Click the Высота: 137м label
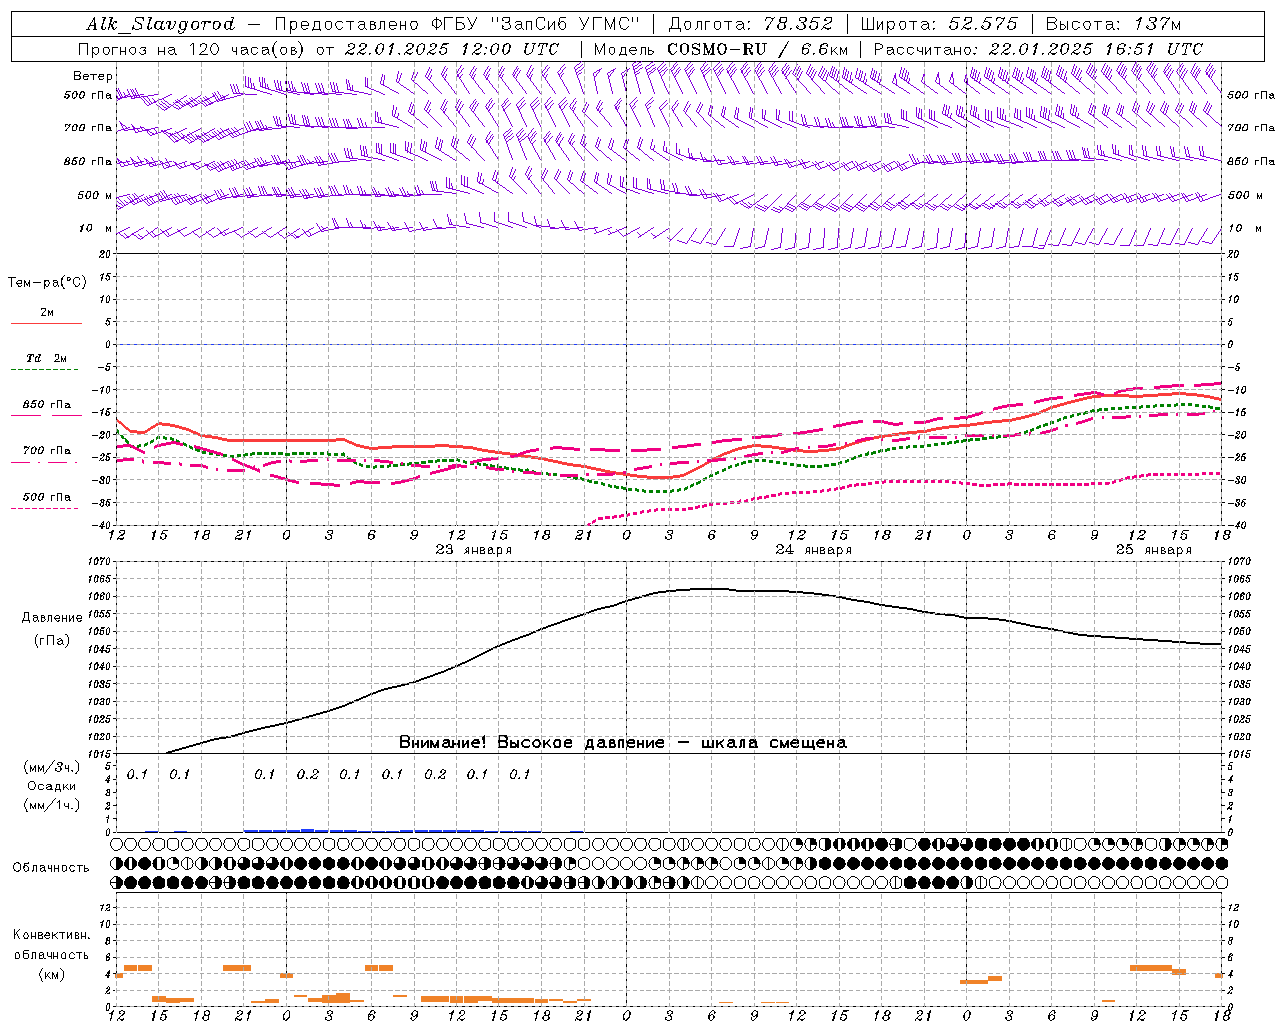Viewport: 1280px width, 1024px height. coord(1114,24)
